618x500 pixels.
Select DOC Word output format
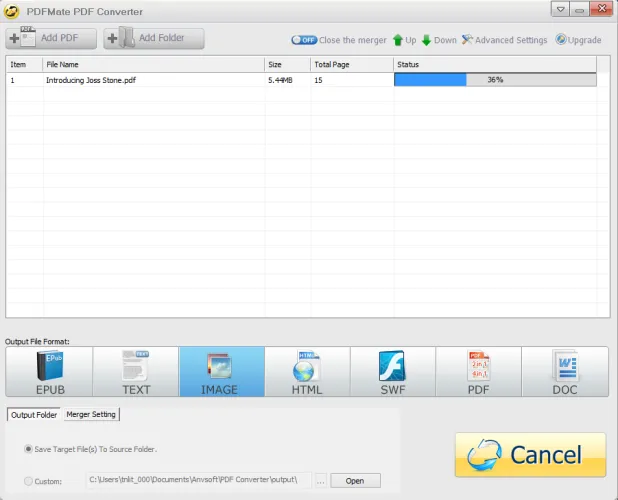(x=565, y=372)
